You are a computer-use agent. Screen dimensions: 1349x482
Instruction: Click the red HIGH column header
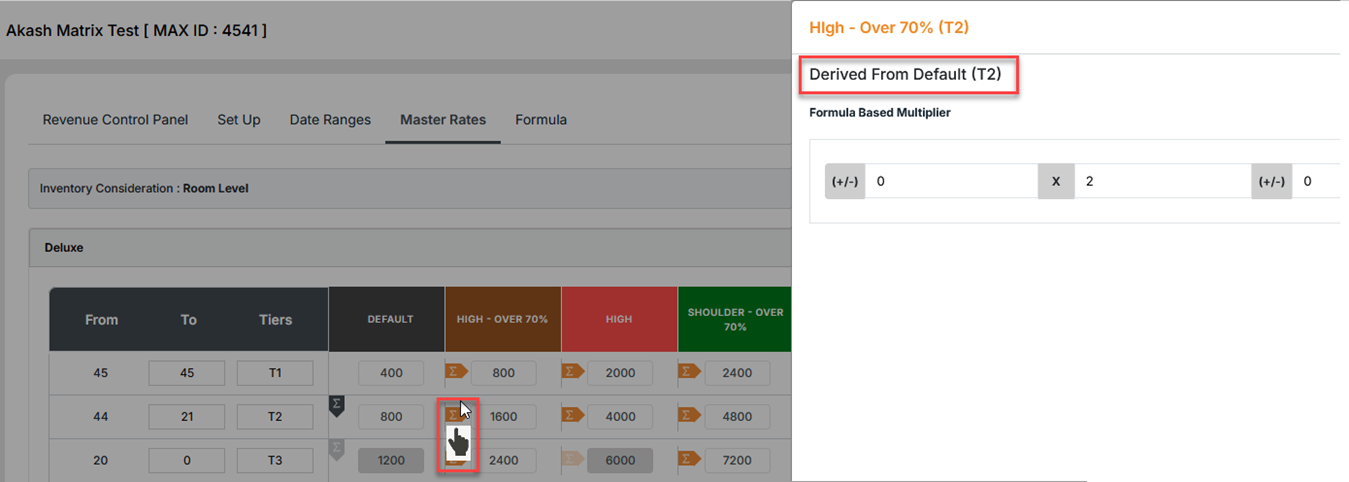point(619,320)
